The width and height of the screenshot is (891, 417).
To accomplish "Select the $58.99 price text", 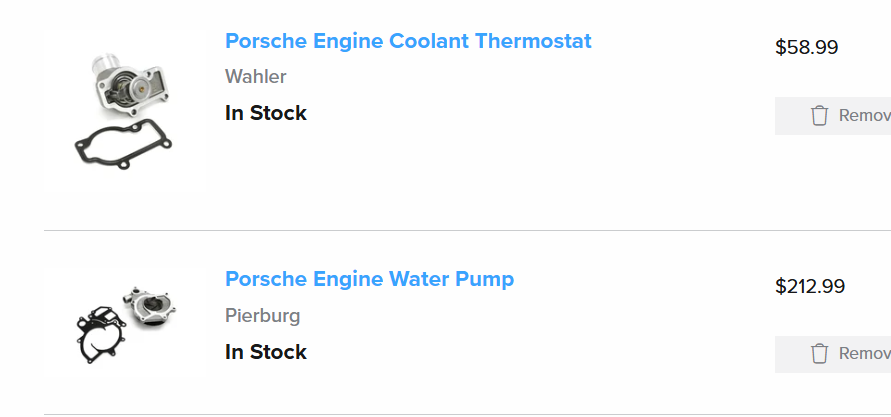I will (806, 47).
